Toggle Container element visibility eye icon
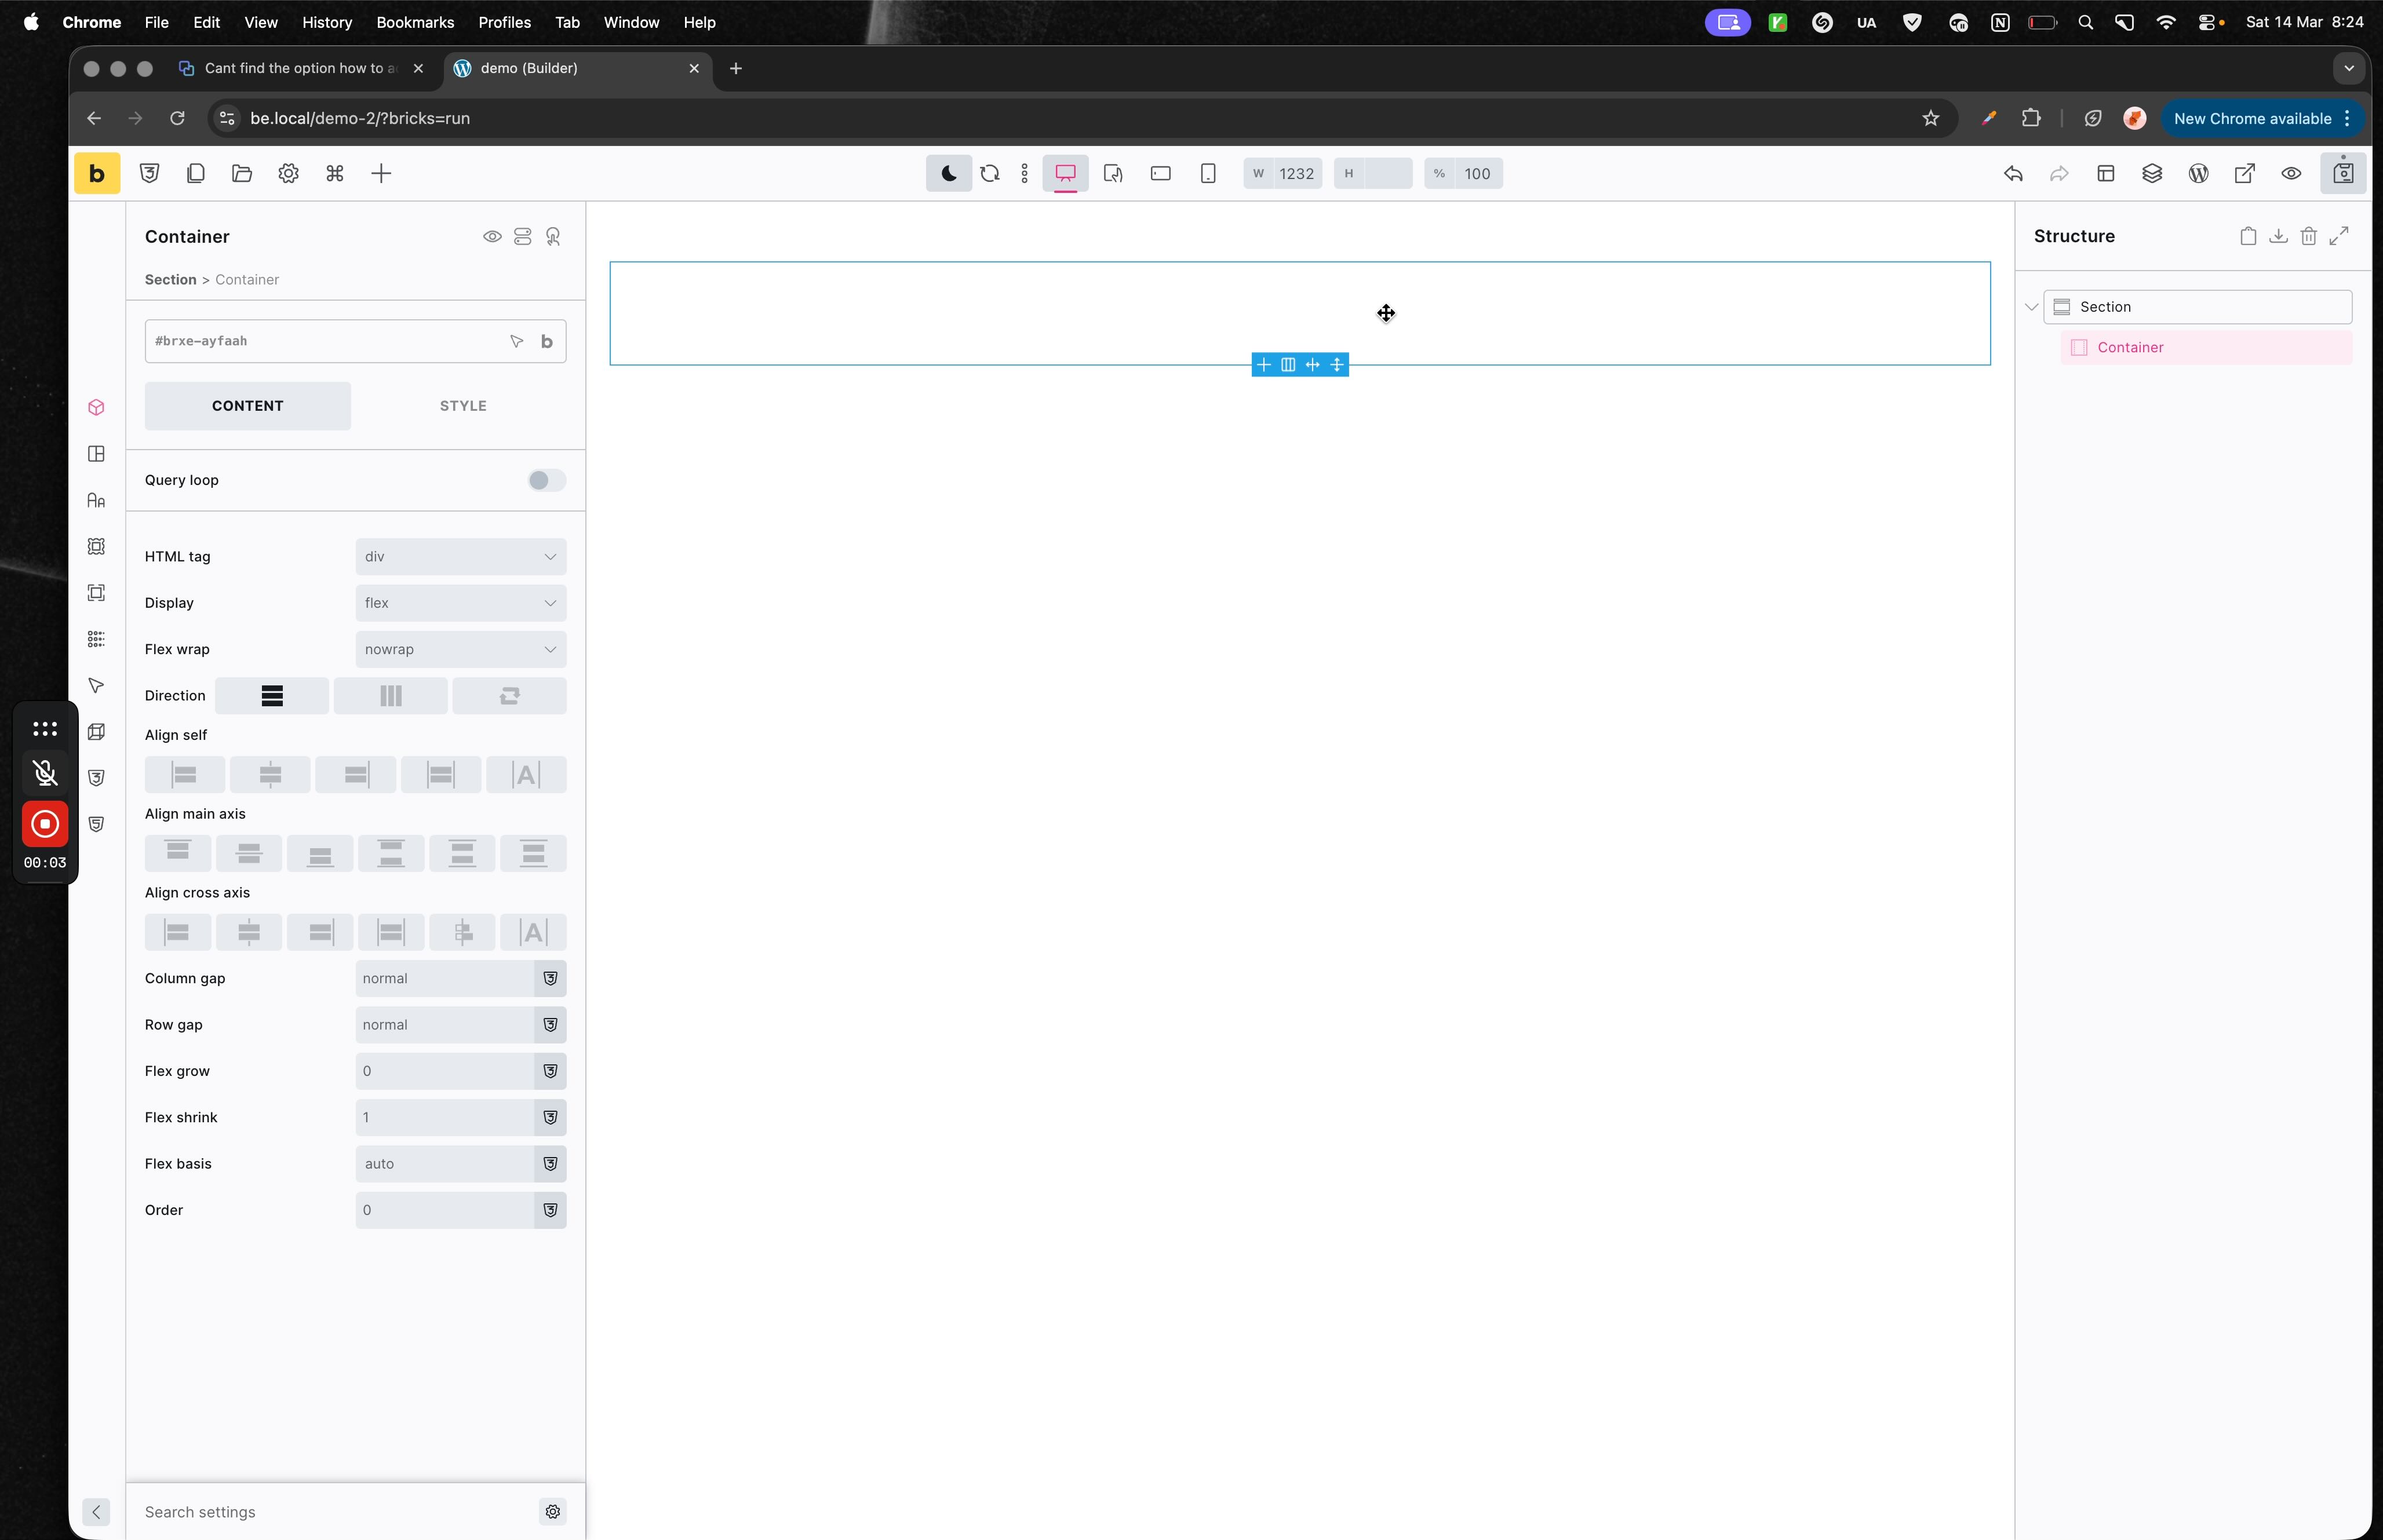 pos(492,237)
